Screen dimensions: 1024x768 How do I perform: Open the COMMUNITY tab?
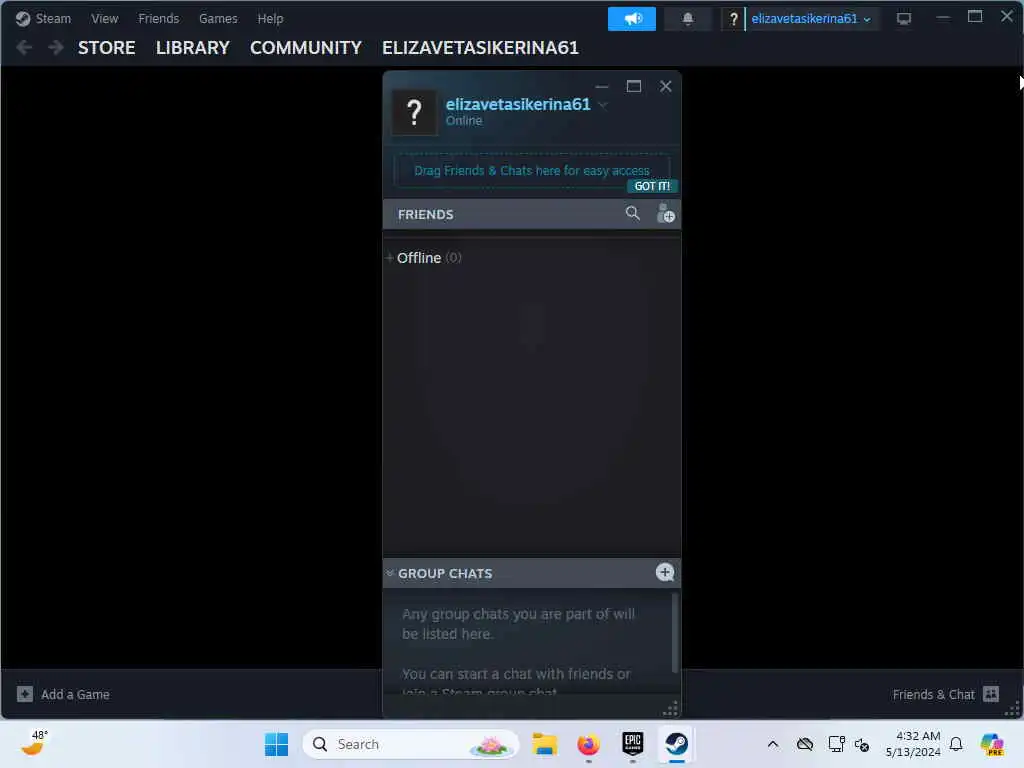point(306,48)
